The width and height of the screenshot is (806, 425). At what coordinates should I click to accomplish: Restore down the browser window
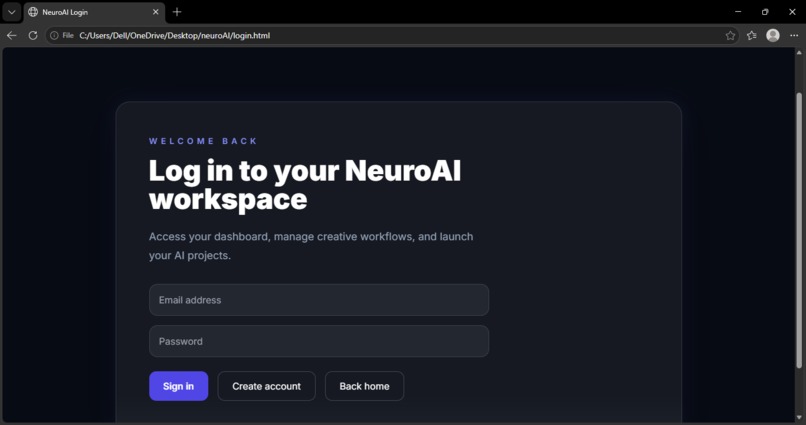(x=765, y=12)
